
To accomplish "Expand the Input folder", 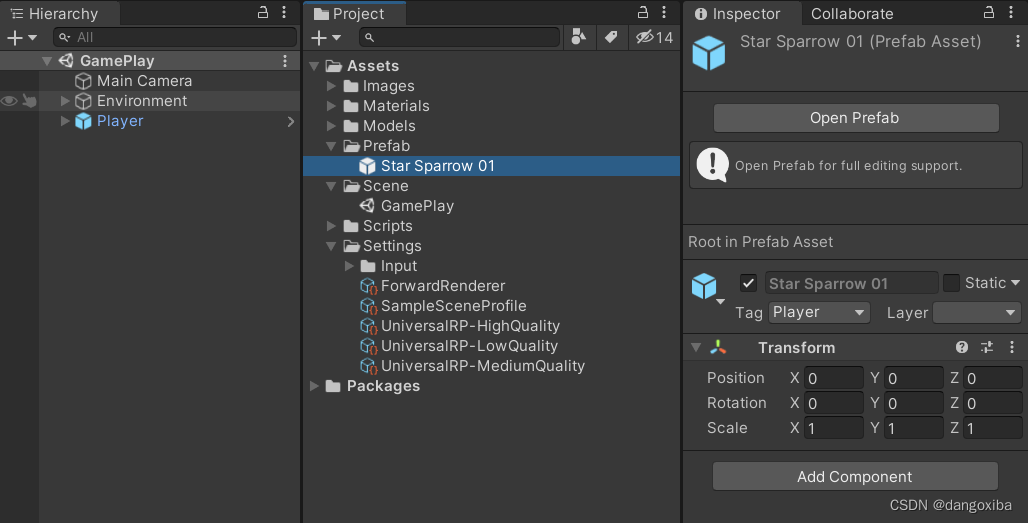I will 349,266.
